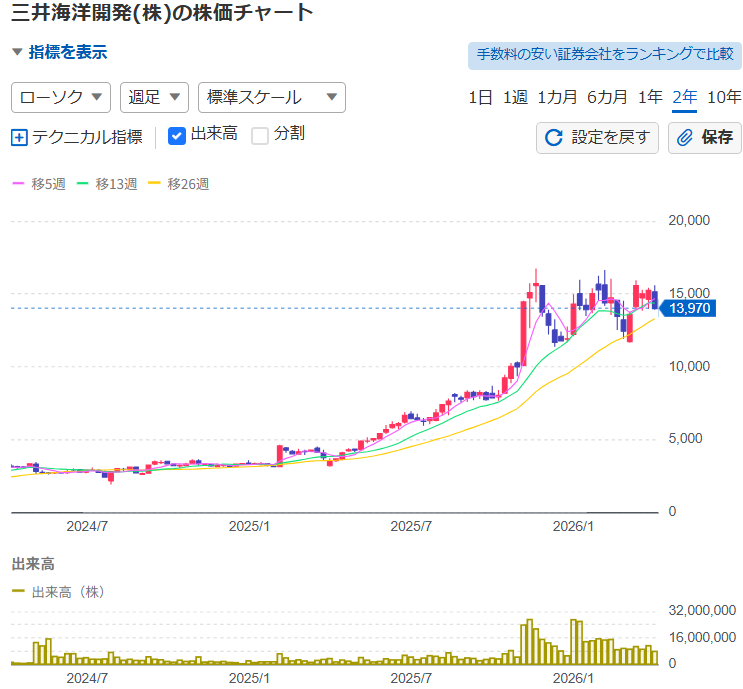This screenshot has width=743, height=689.
Task: Enable the 分割 split checkbox
Action: [x=260, y=135]
